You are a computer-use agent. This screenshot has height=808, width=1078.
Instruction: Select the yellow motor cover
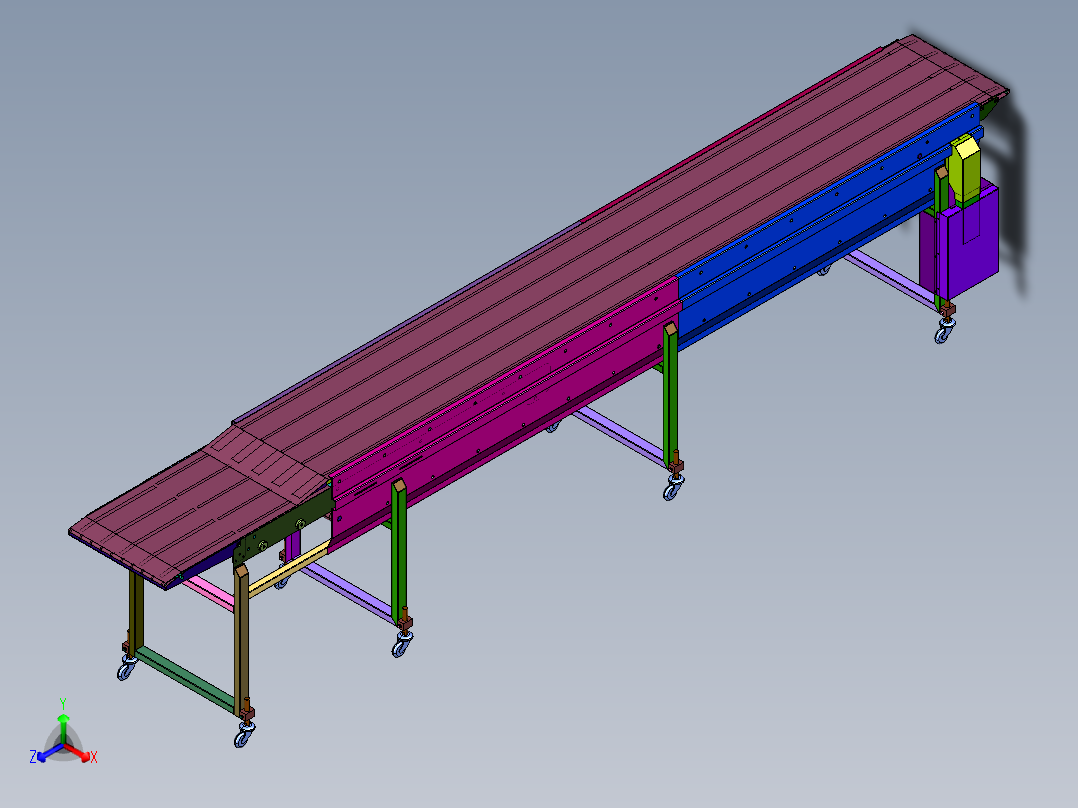coord(965,169)
